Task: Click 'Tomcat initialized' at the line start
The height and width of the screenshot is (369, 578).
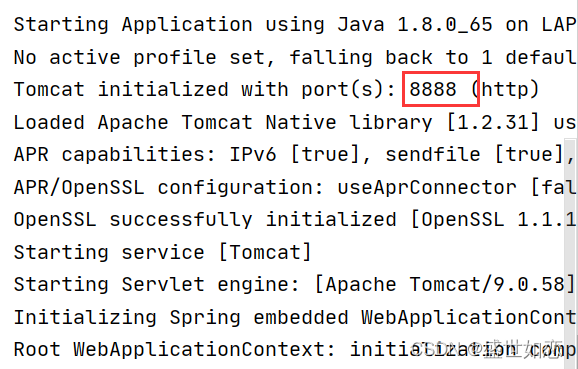Action: coord(121,90)
